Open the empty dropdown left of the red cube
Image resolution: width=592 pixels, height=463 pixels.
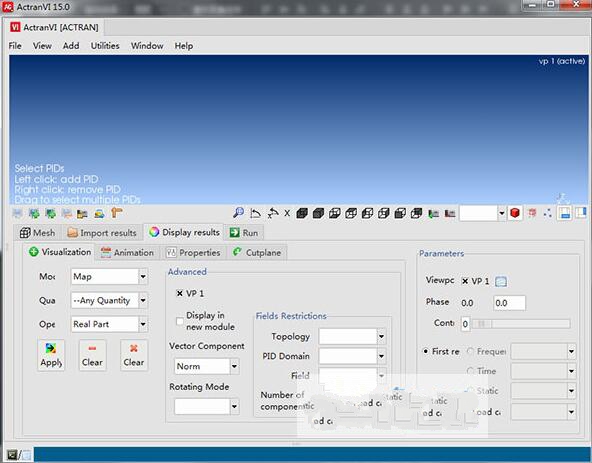483,213
